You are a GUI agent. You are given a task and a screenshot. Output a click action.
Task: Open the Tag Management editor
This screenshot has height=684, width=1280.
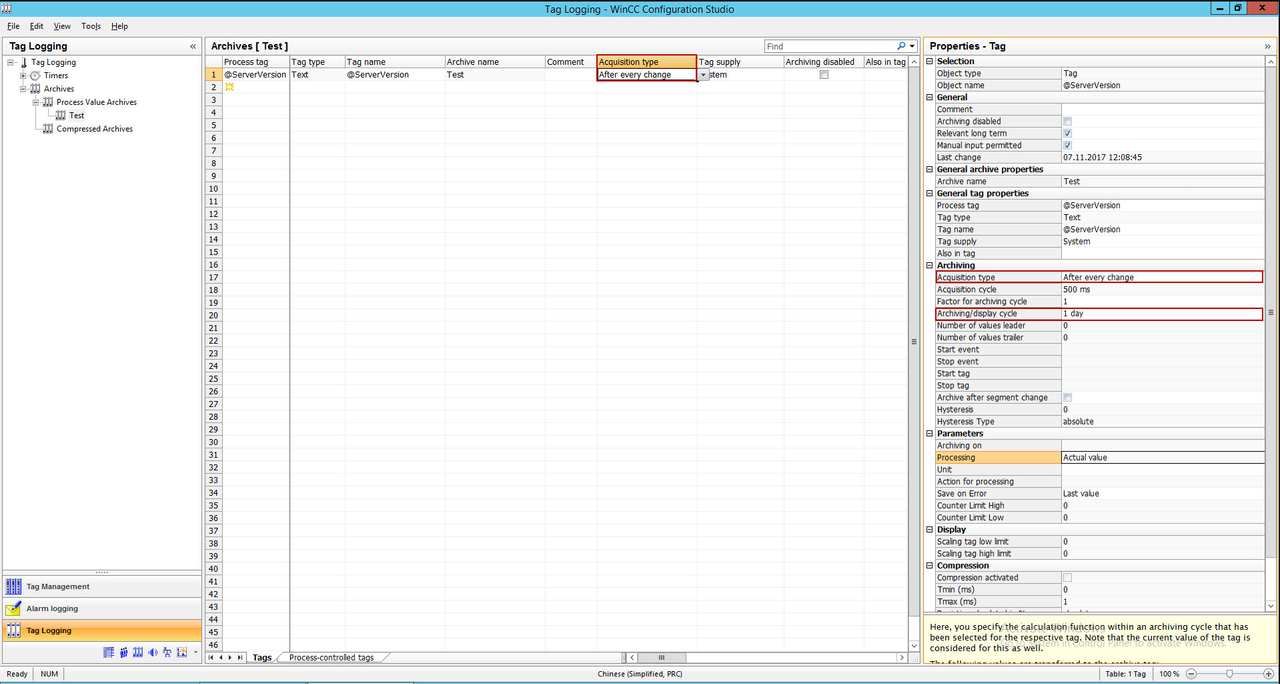100,587
